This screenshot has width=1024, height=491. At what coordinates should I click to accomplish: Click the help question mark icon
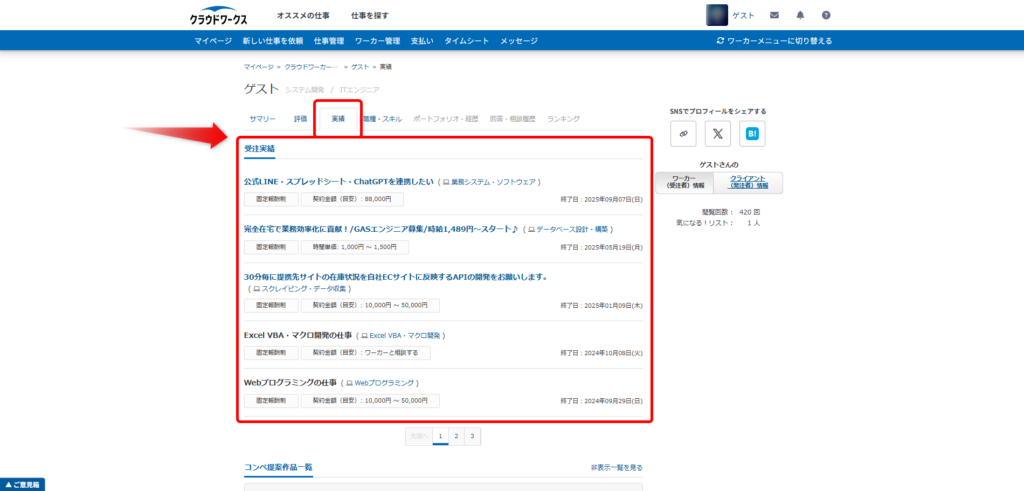pos(826,15)
